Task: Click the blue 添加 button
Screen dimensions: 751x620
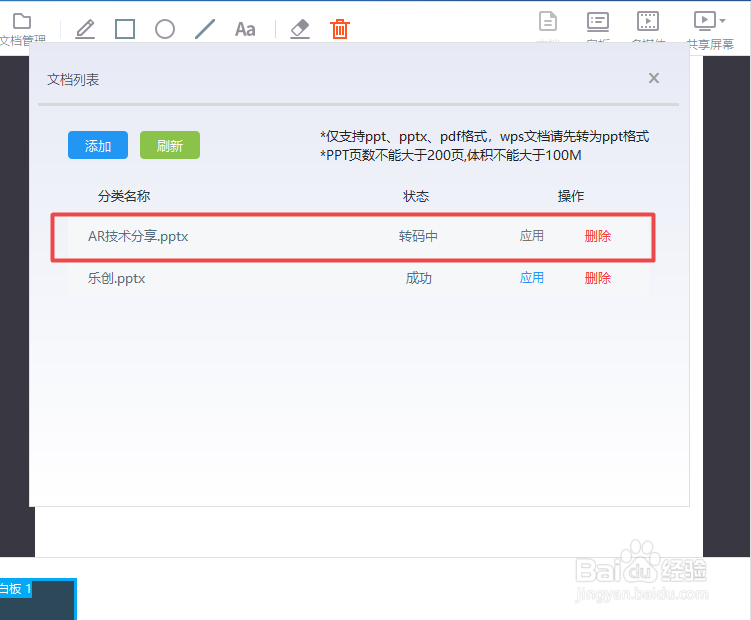Action: (98, 145)
